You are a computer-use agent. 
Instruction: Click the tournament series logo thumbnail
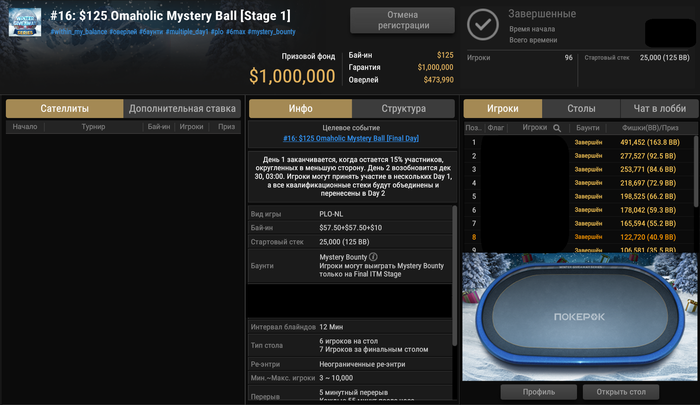coord(25,22)
